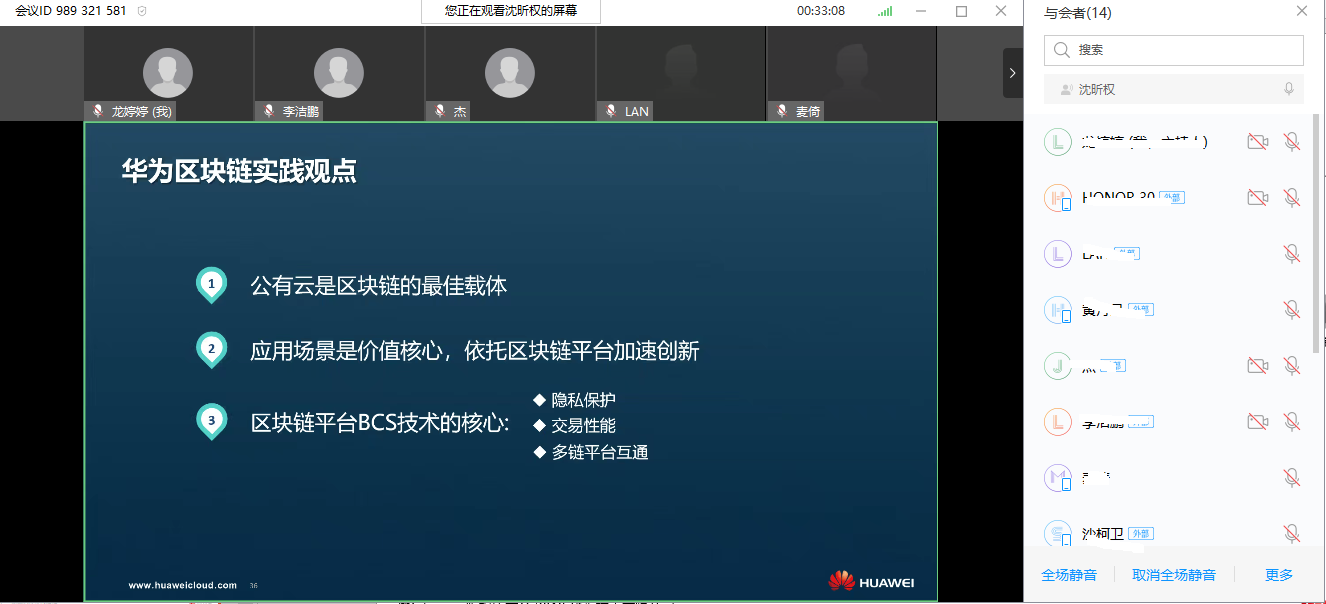Image resolution: width=1326 pixels, height=604 pixels.
Task: Toggle camera for orange L avatar participant
Action: [1258, 422]
